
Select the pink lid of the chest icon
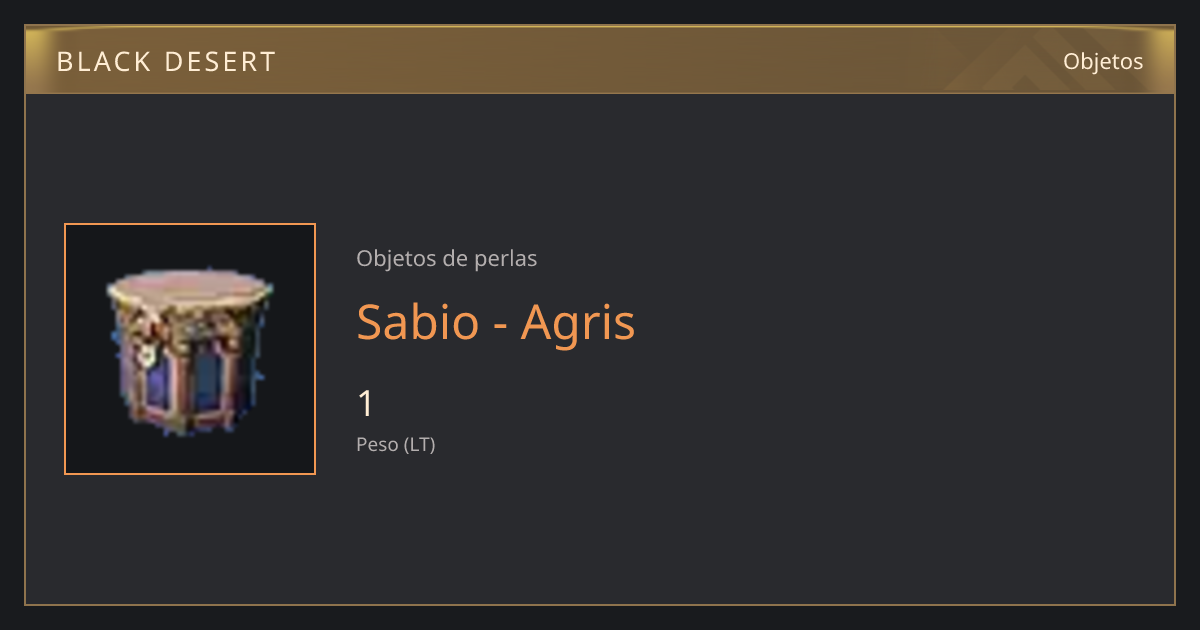point(189,290)
